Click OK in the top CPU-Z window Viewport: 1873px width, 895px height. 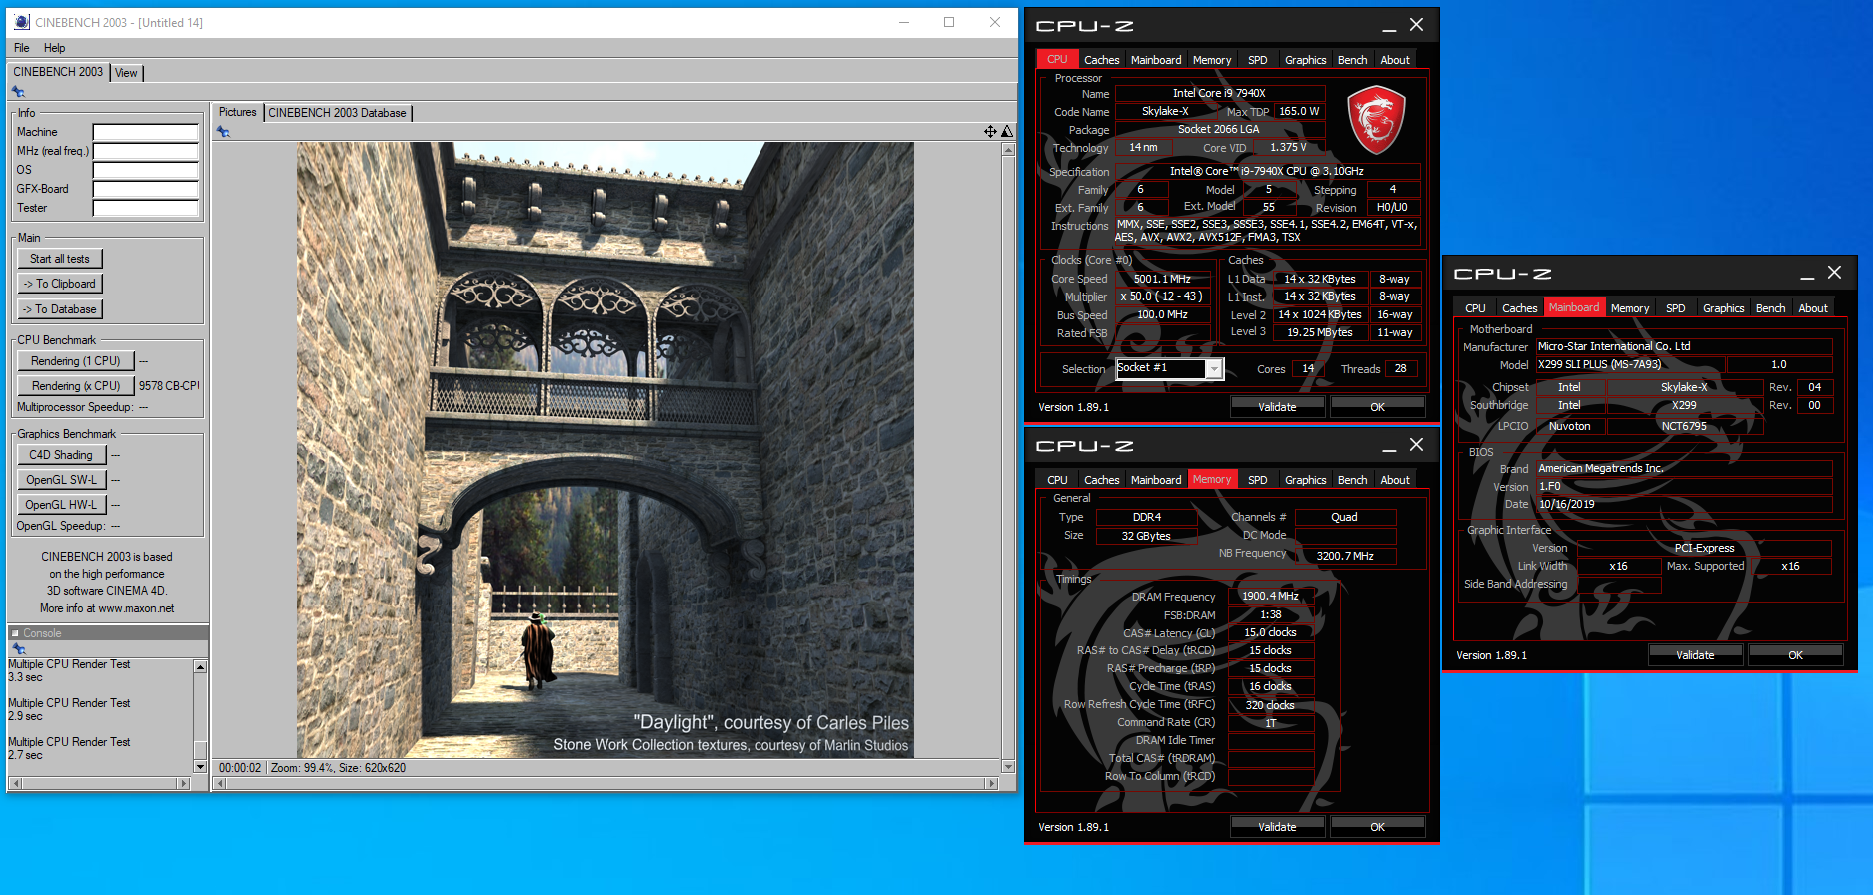tap(1377, 407)
